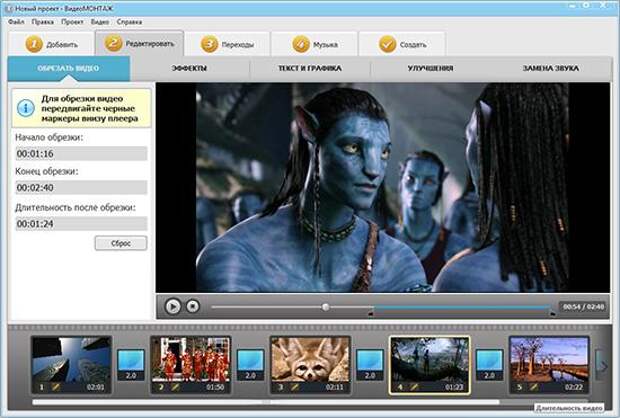
Task: Go to step 1 Добавить tab
Action: pyautogui.click(x=51, y=44)
